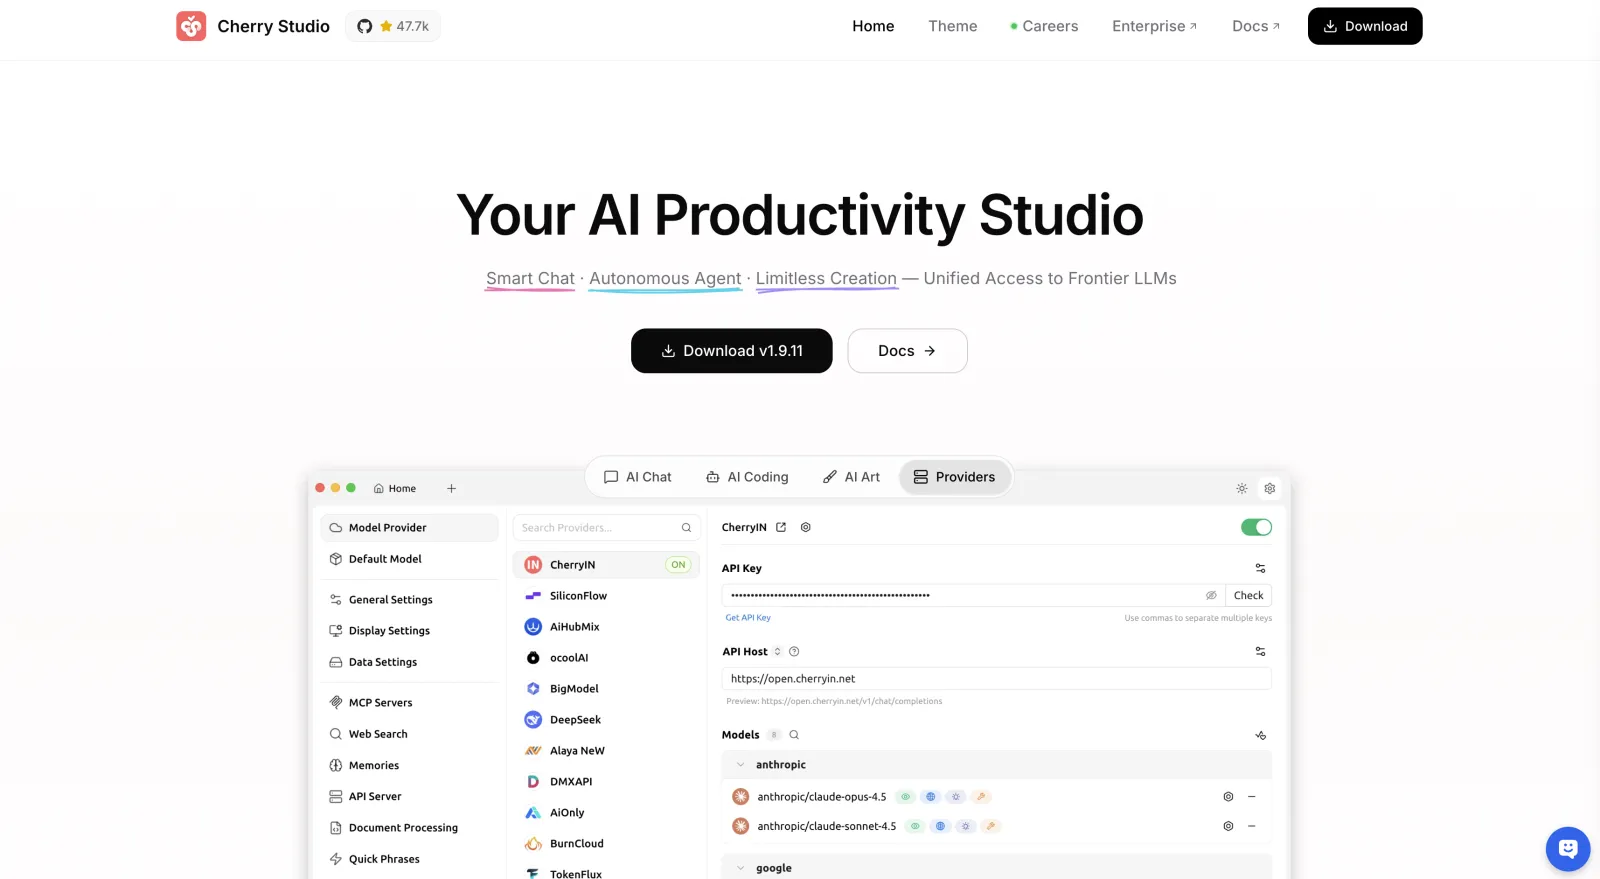Viewport: 1600px width, 879px height.
Task: Open settings gear for claude-sonnet-4.5
Action: 1228,826
